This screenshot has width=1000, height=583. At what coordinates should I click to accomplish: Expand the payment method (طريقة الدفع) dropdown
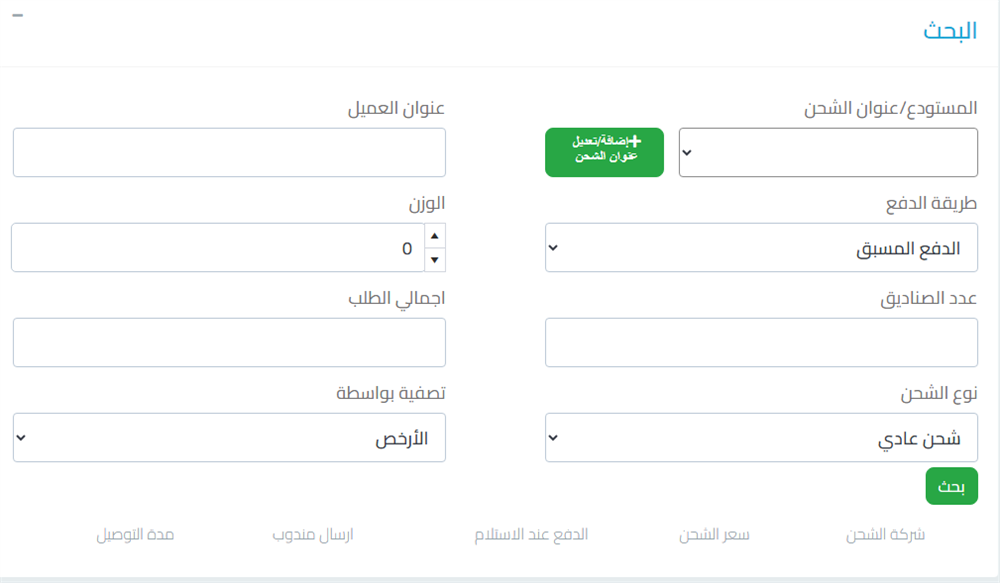pos(761,248)
